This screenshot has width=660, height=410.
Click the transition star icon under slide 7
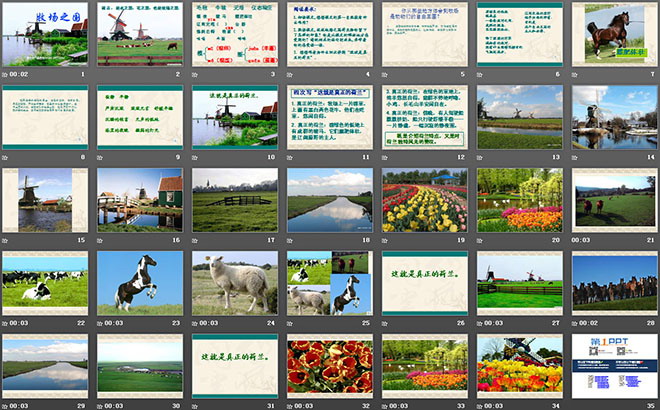click(x=578, y=74)
